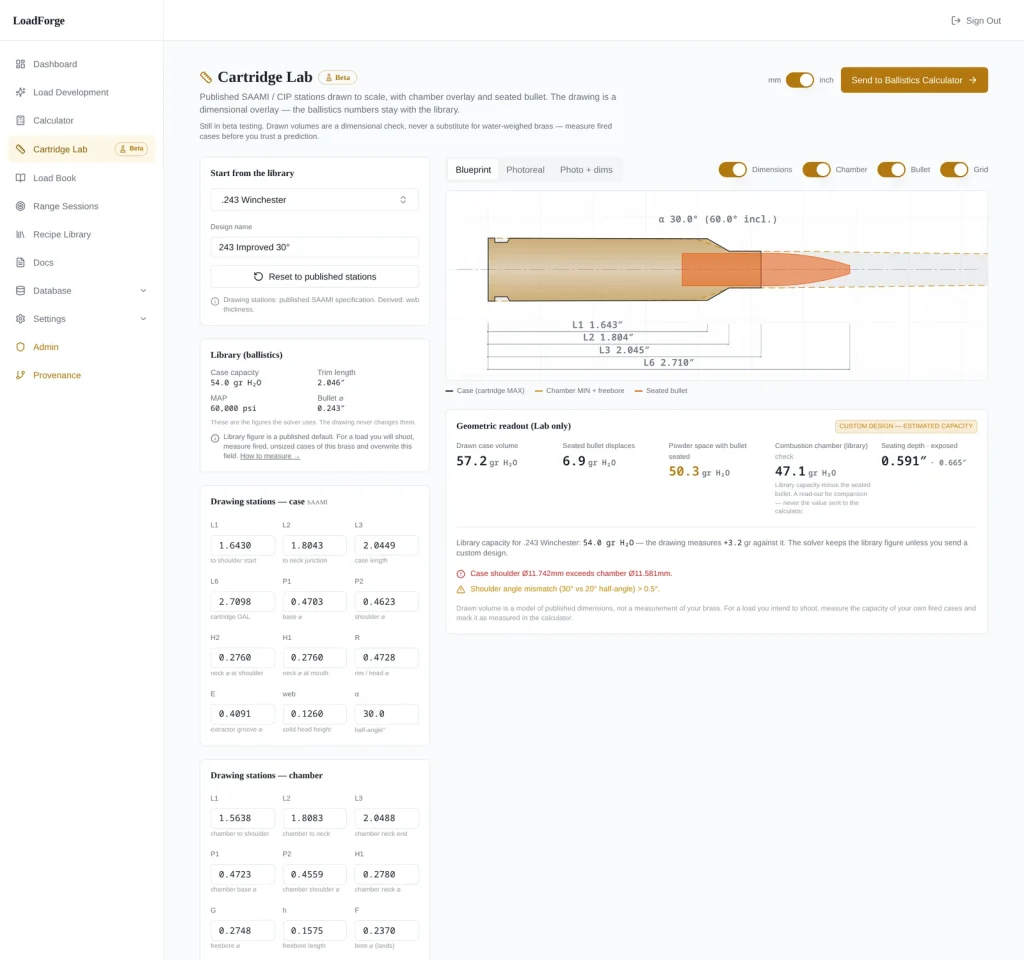The height and width of the screenshot is (960, 1024).
Task: Click the Dashboard grid icon
Action: click(20, 64)
